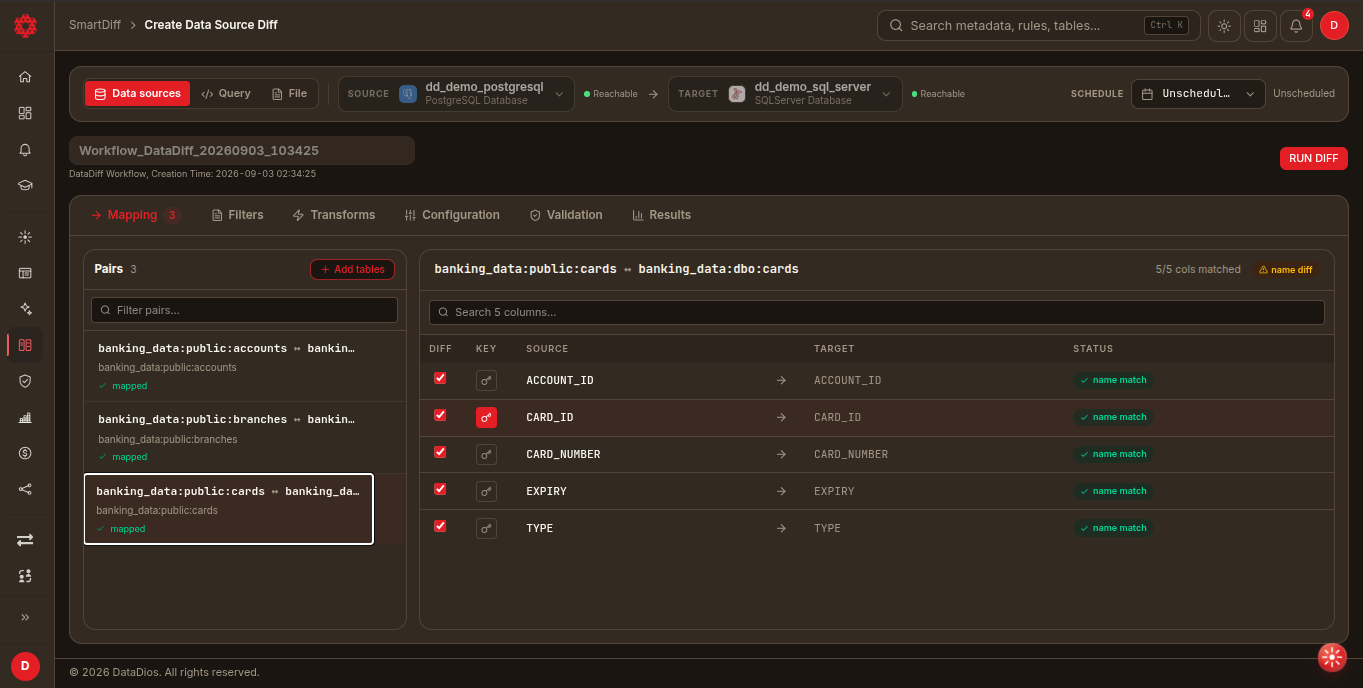Uncheck the diff checkbox for ACCOUNT_ID
This screenshot has width=1363, height=688.
tap(440, 378)
